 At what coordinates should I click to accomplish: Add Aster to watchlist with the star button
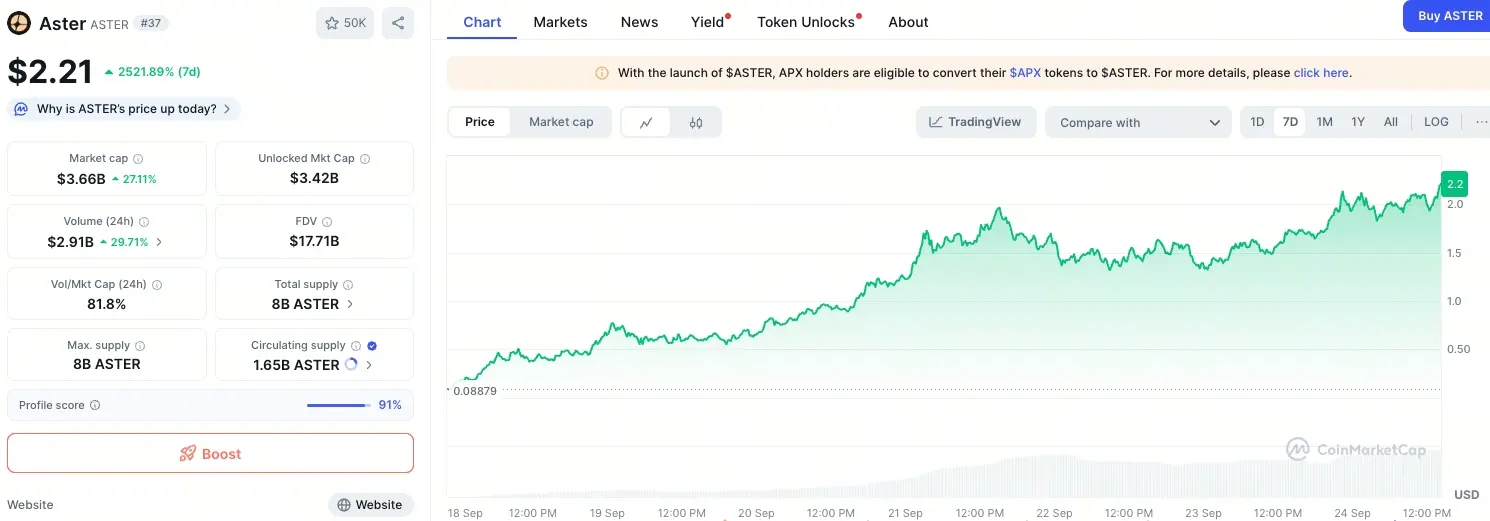345,23
